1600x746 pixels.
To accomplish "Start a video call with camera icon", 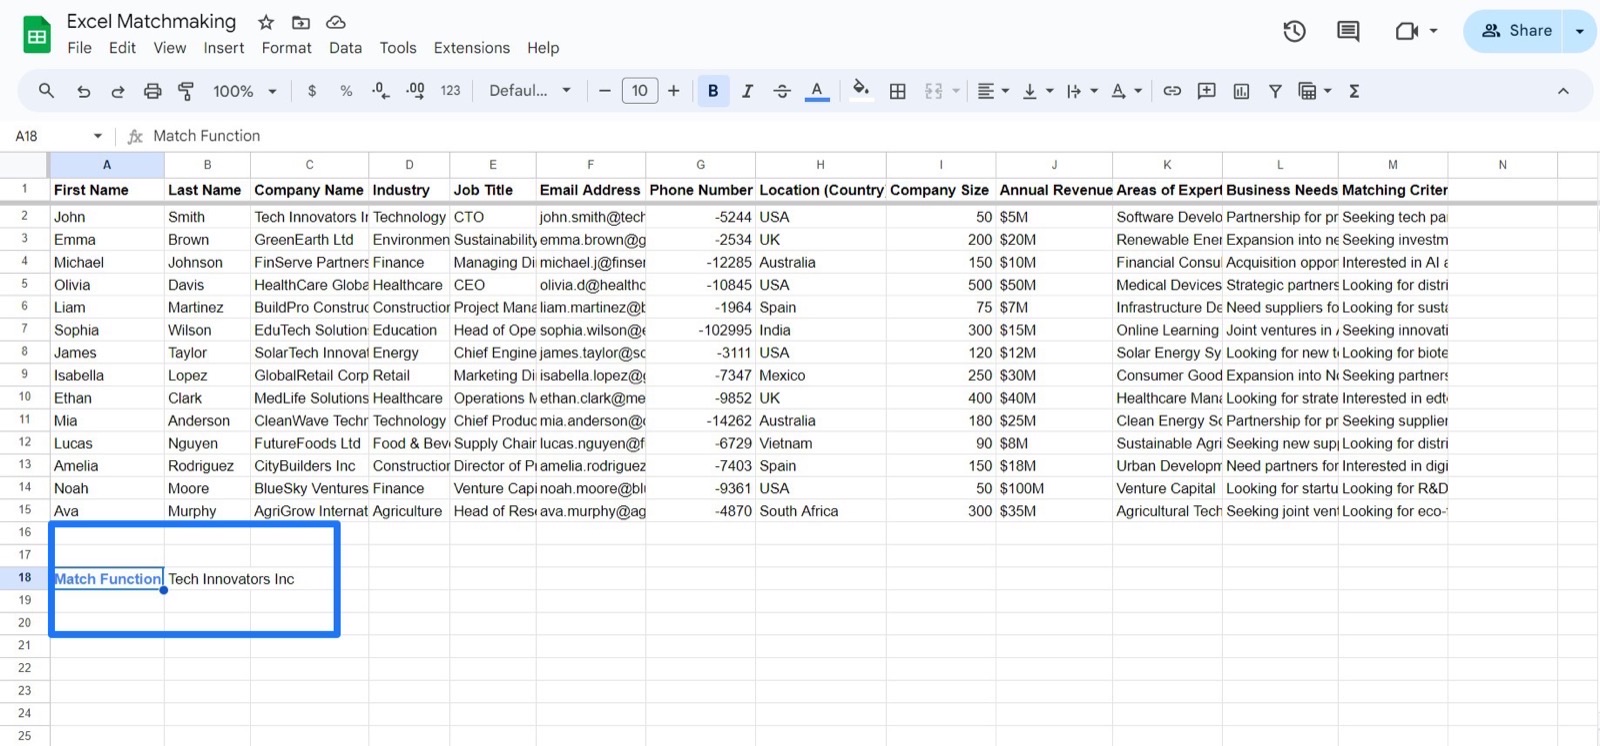I will pos(1407,31).
